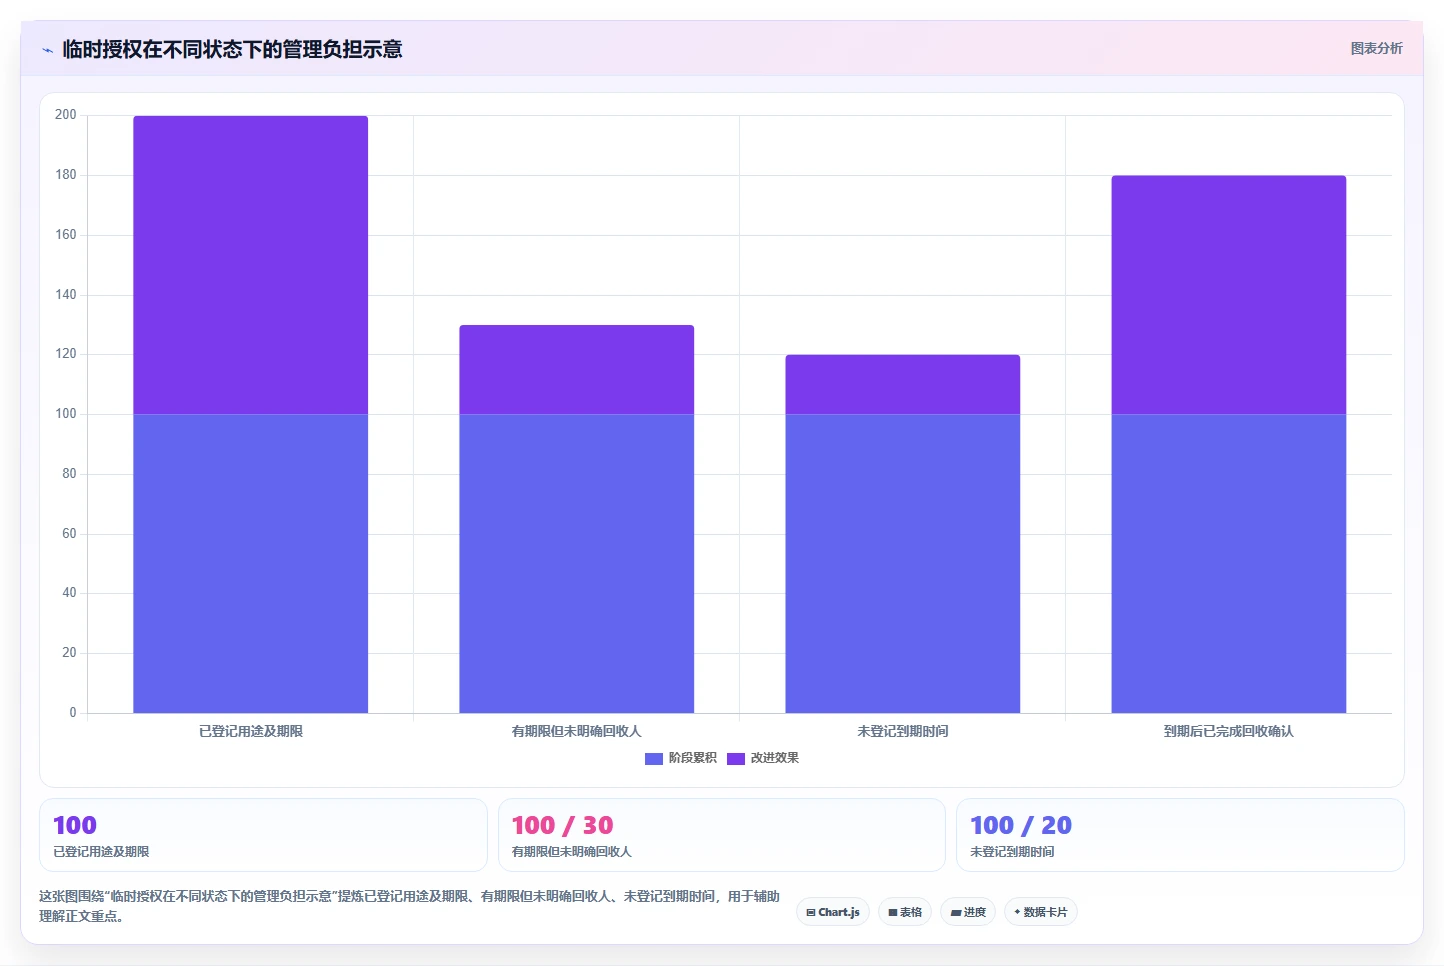Click 阶段累积 legend label
Viewport: 1444px width, 966px height.
tap(693, 758)
